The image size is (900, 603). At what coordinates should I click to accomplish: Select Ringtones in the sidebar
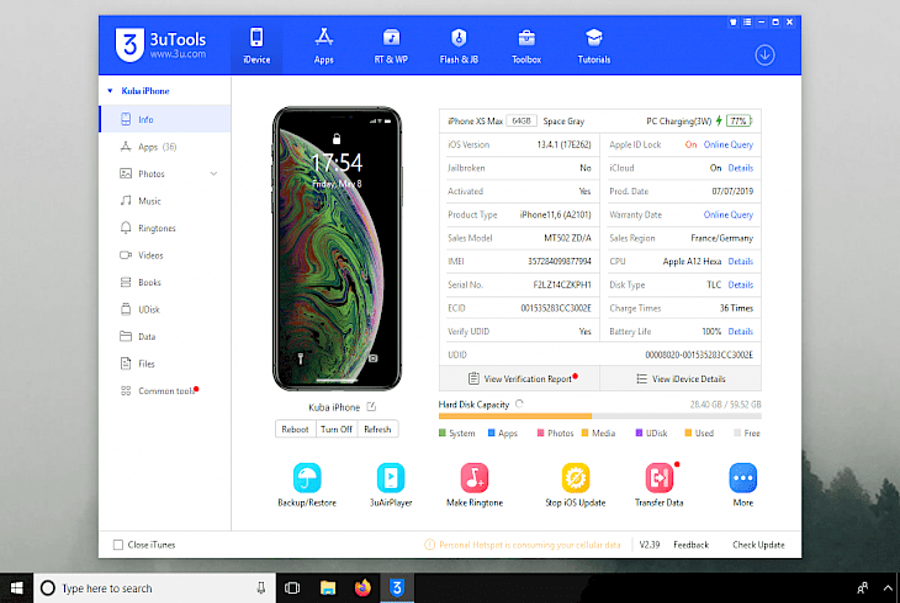point(156,228)
